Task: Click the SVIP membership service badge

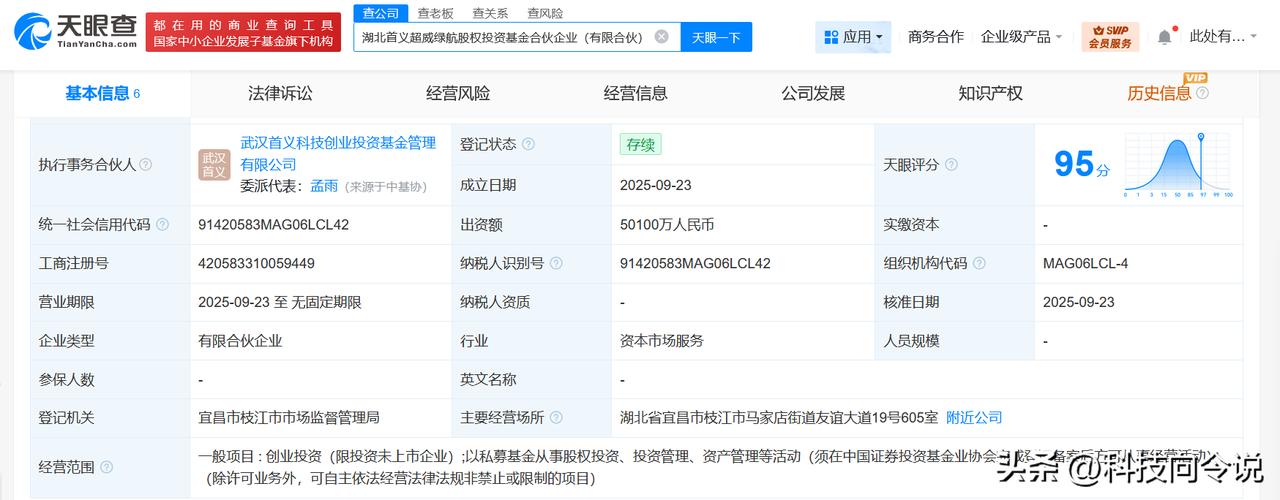Action: point(1110,37)
